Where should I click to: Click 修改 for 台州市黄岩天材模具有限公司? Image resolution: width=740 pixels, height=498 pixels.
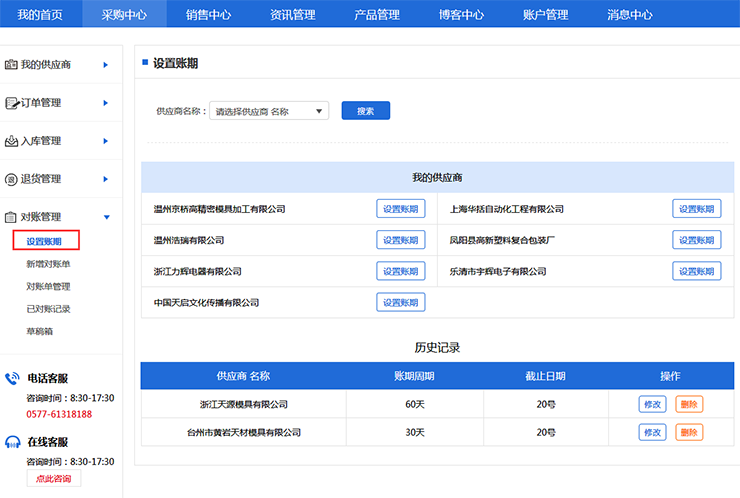(653, 432)
